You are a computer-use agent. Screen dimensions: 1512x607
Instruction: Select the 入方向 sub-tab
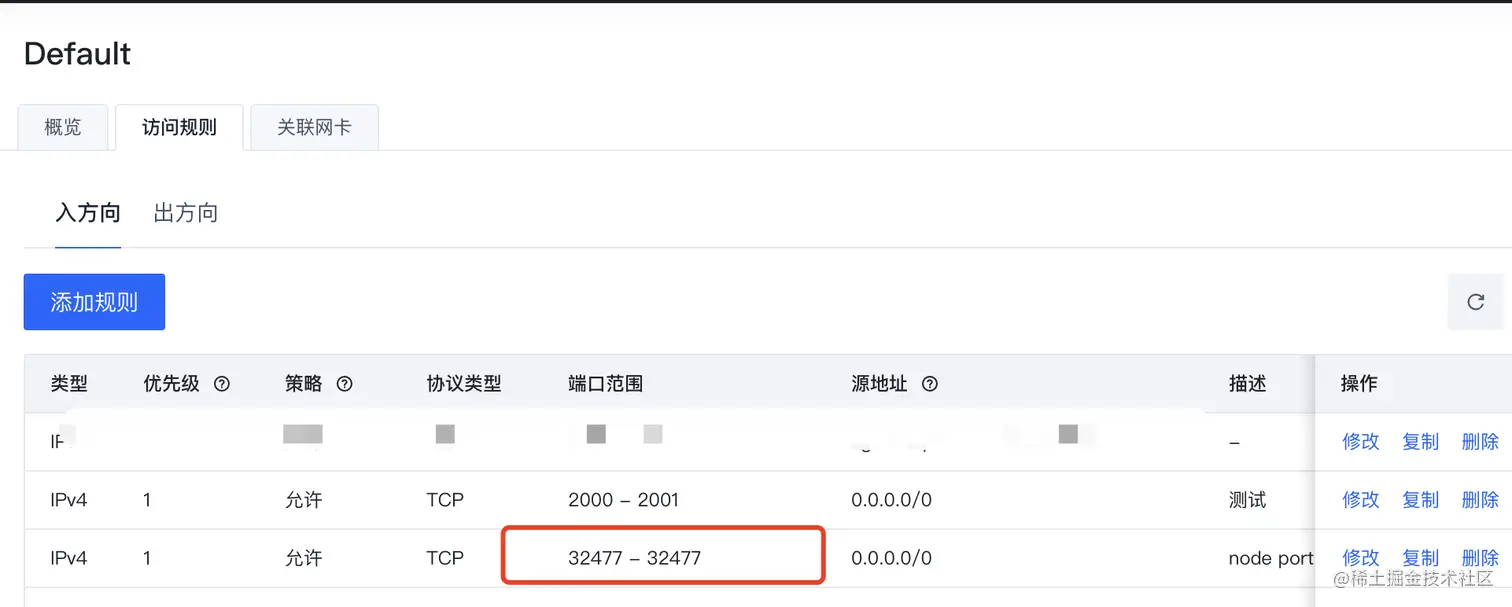point(88,213)
